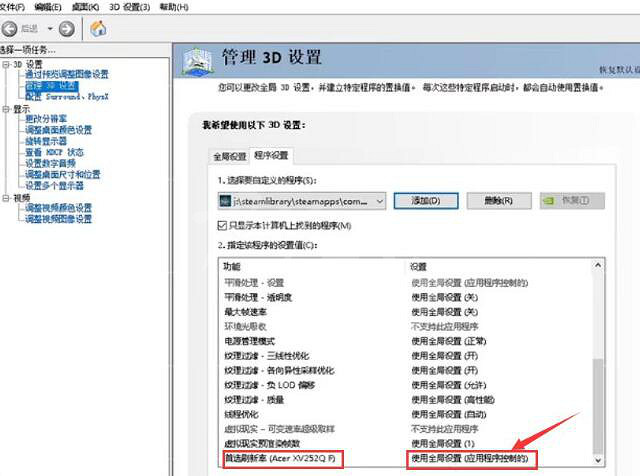Viewport: 640px width, 476px height.
Task: Switch to the 程序设置 tab
Action: 271,155
